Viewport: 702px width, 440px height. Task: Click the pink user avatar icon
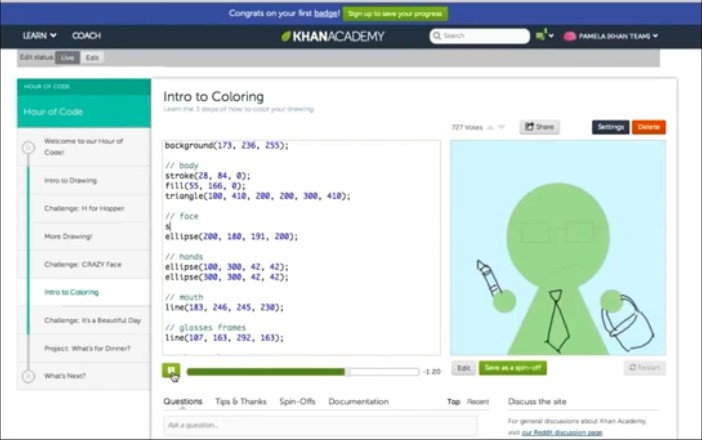[x=570, y=36]
